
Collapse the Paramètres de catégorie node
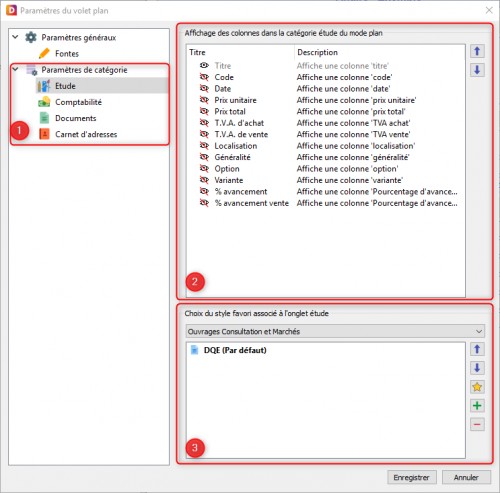click(x=15, y=69)
